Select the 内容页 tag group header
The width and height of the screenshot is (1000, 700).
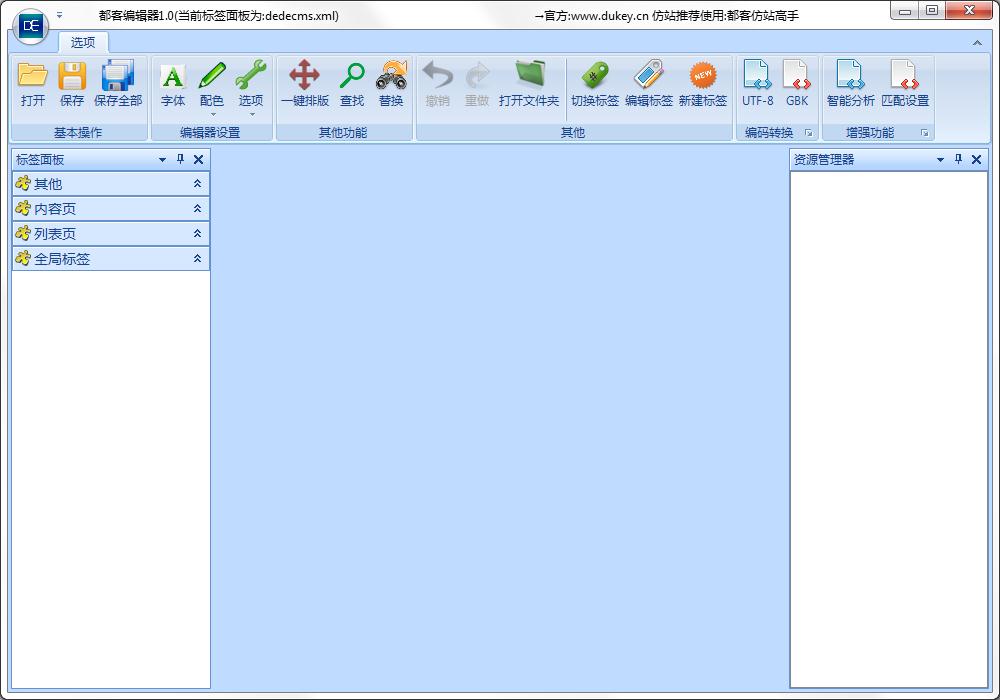pyautogui.click(x=111, y=208)
